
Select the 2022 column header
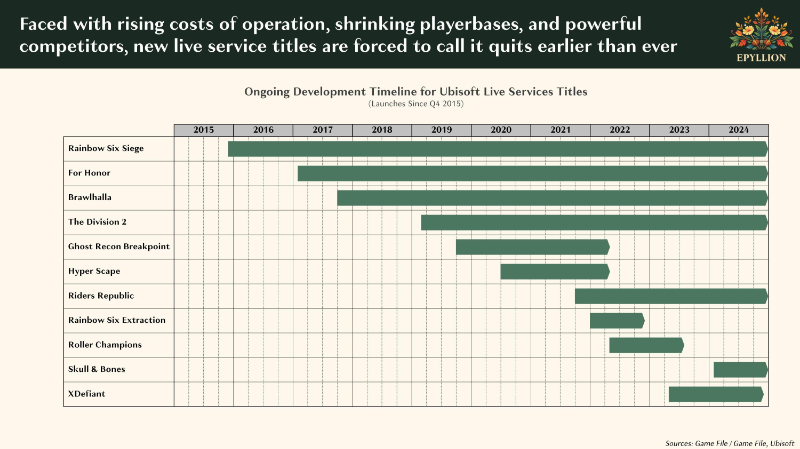click(620, 130)
